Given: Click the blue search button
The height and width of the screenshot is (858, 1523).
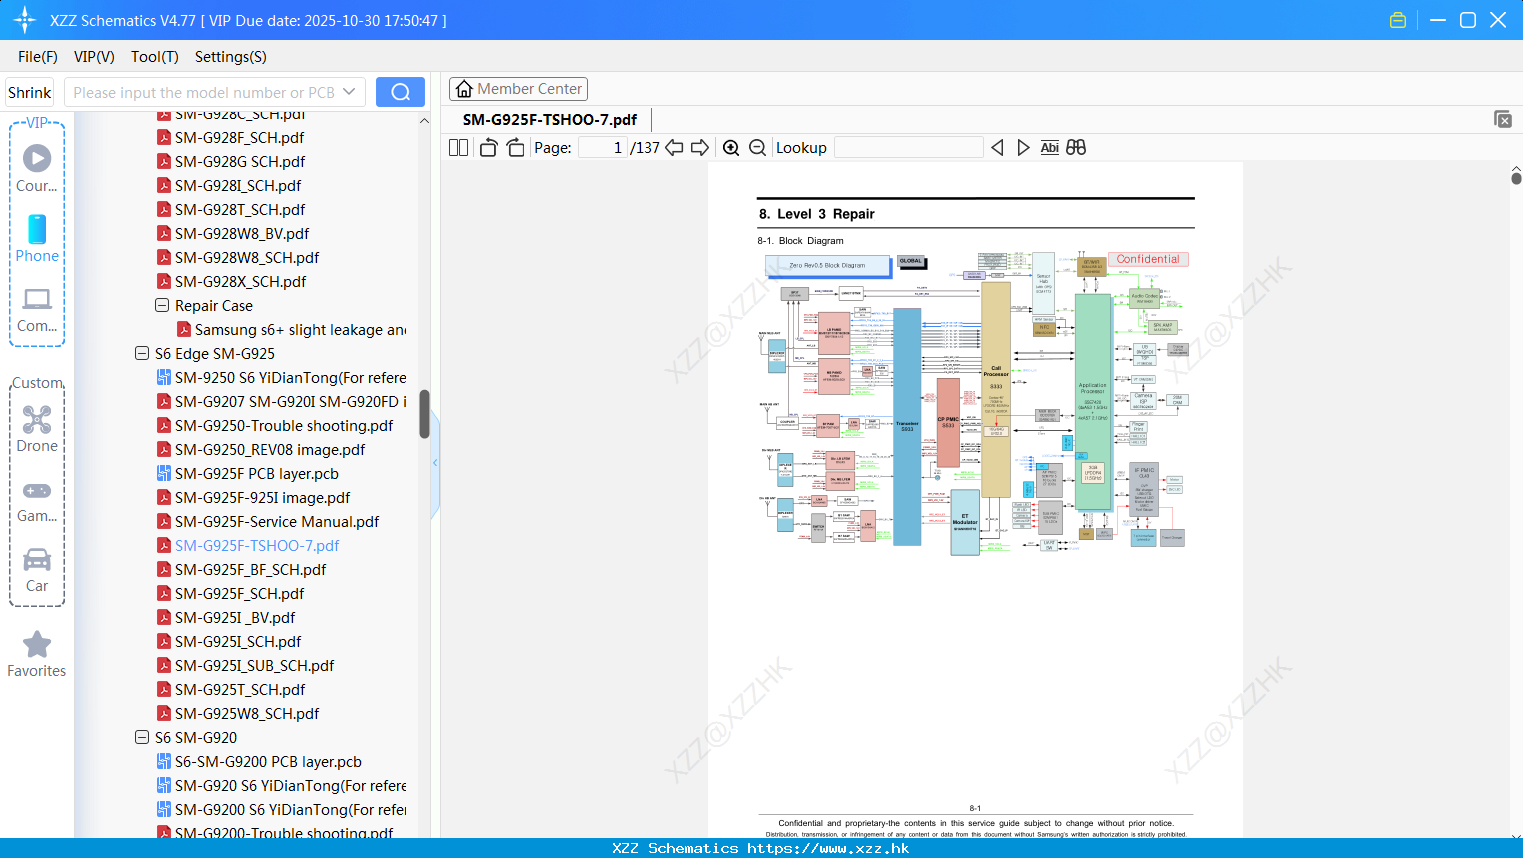Looking at the screenshot, I should pyautogui.click(x=400, y=92).
